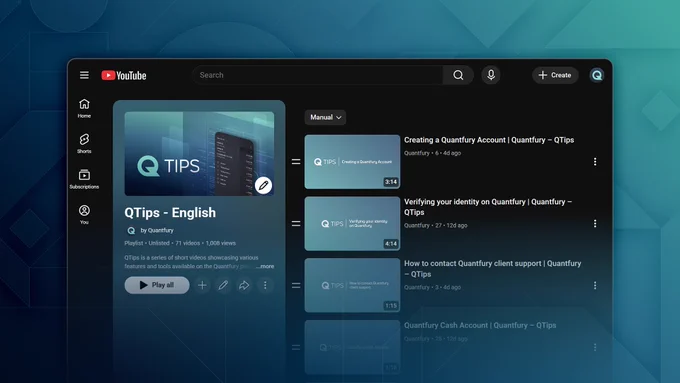Expand the playlist description with ...more
The width and height of the screenshot is (680, 383).
265,266
